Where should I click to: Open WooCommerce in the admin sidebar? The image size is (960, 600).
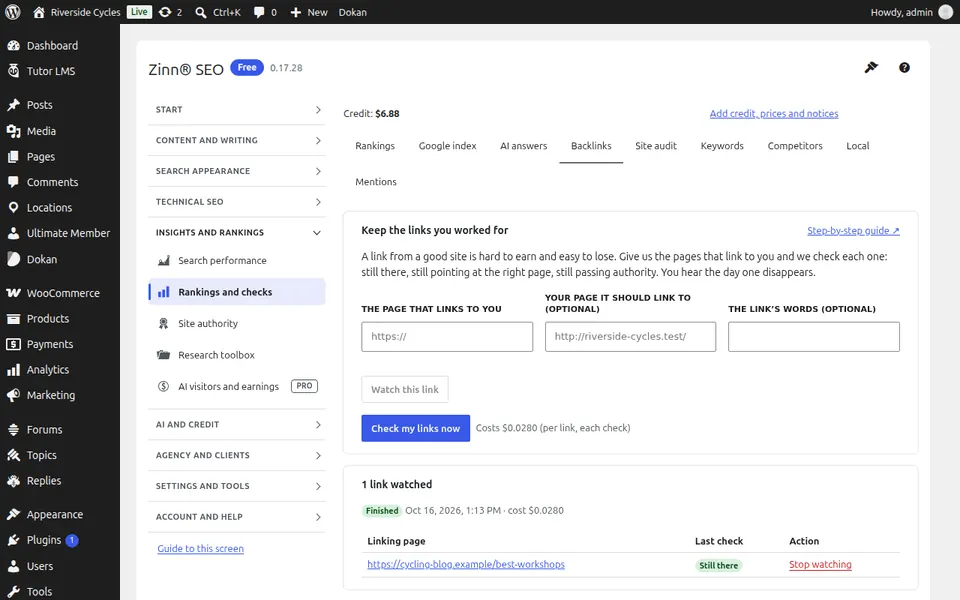click(x=60, y=293)
